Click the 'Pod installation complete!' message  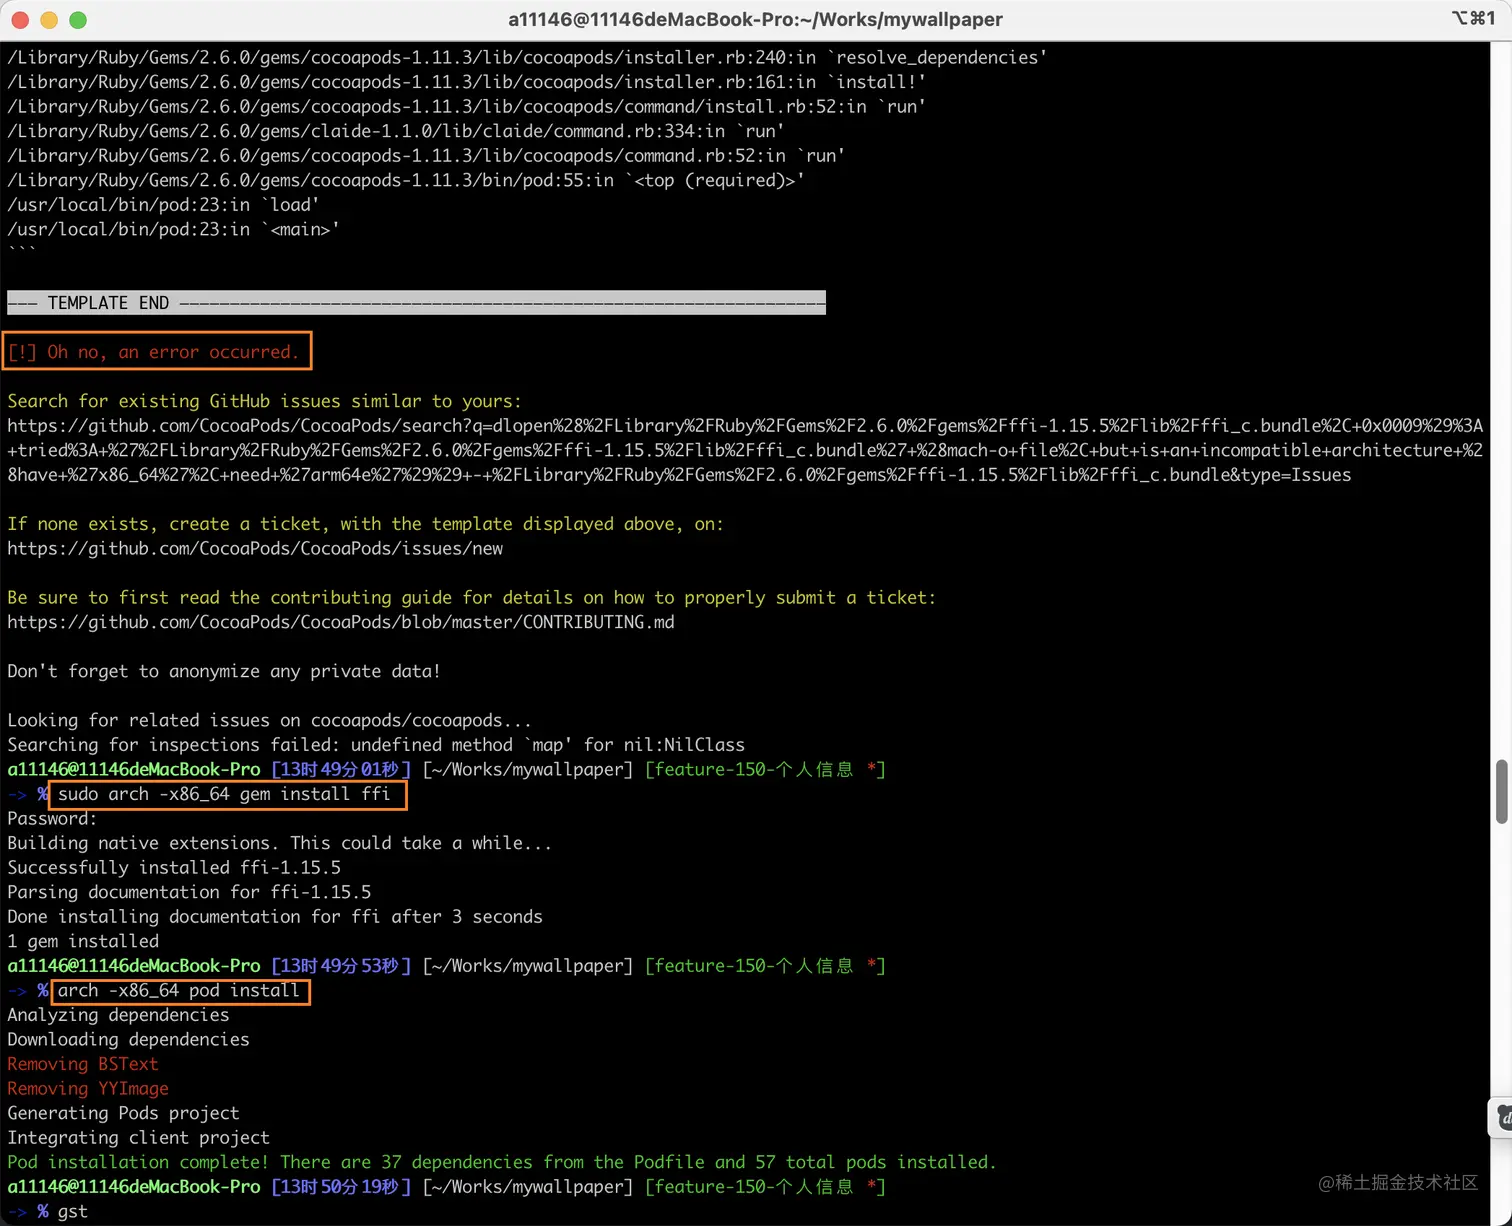500,1162
